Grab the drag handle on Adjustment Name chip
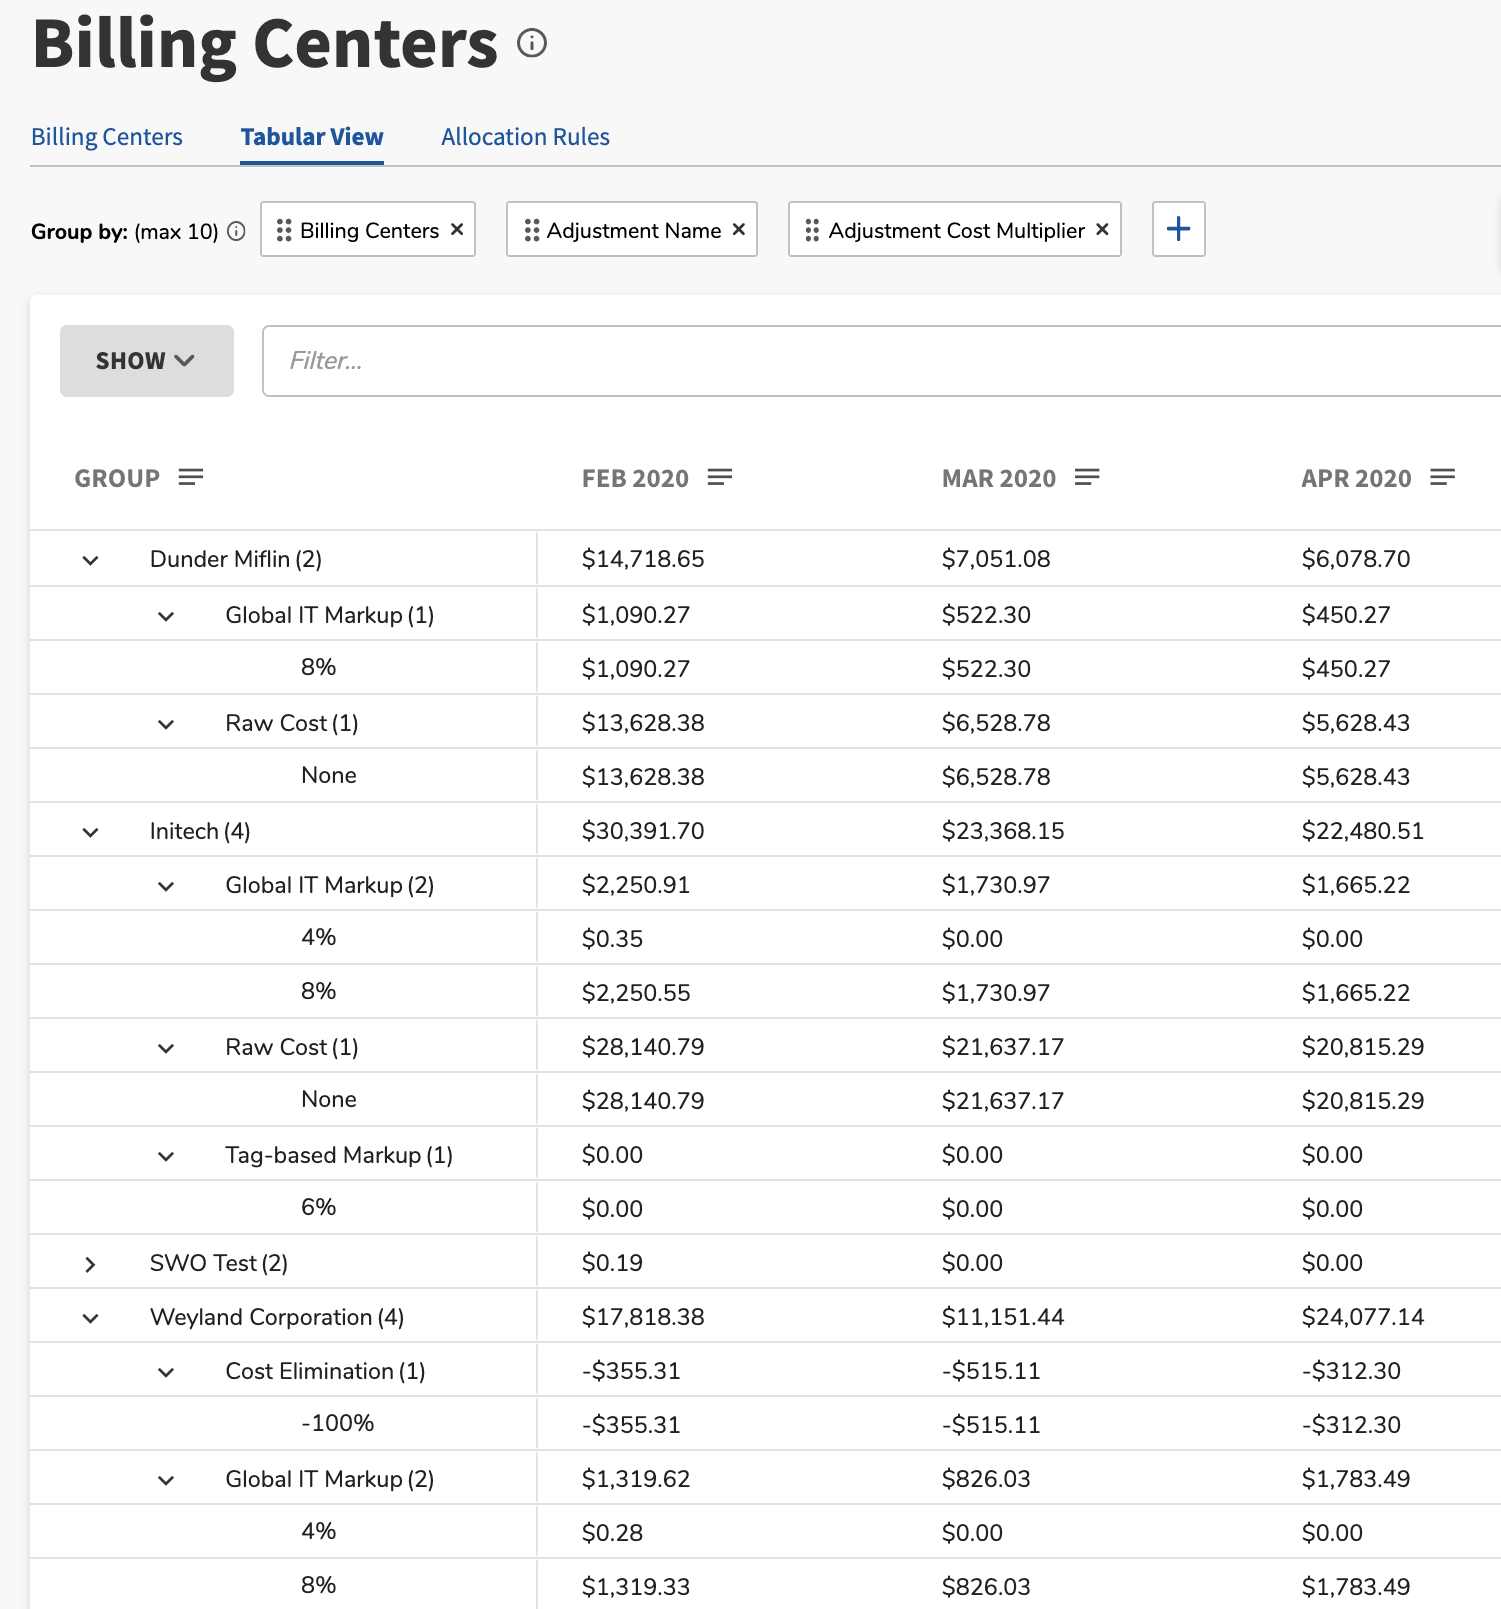Viewport: 1501px width, 1609px height. [x=532, y=231]
